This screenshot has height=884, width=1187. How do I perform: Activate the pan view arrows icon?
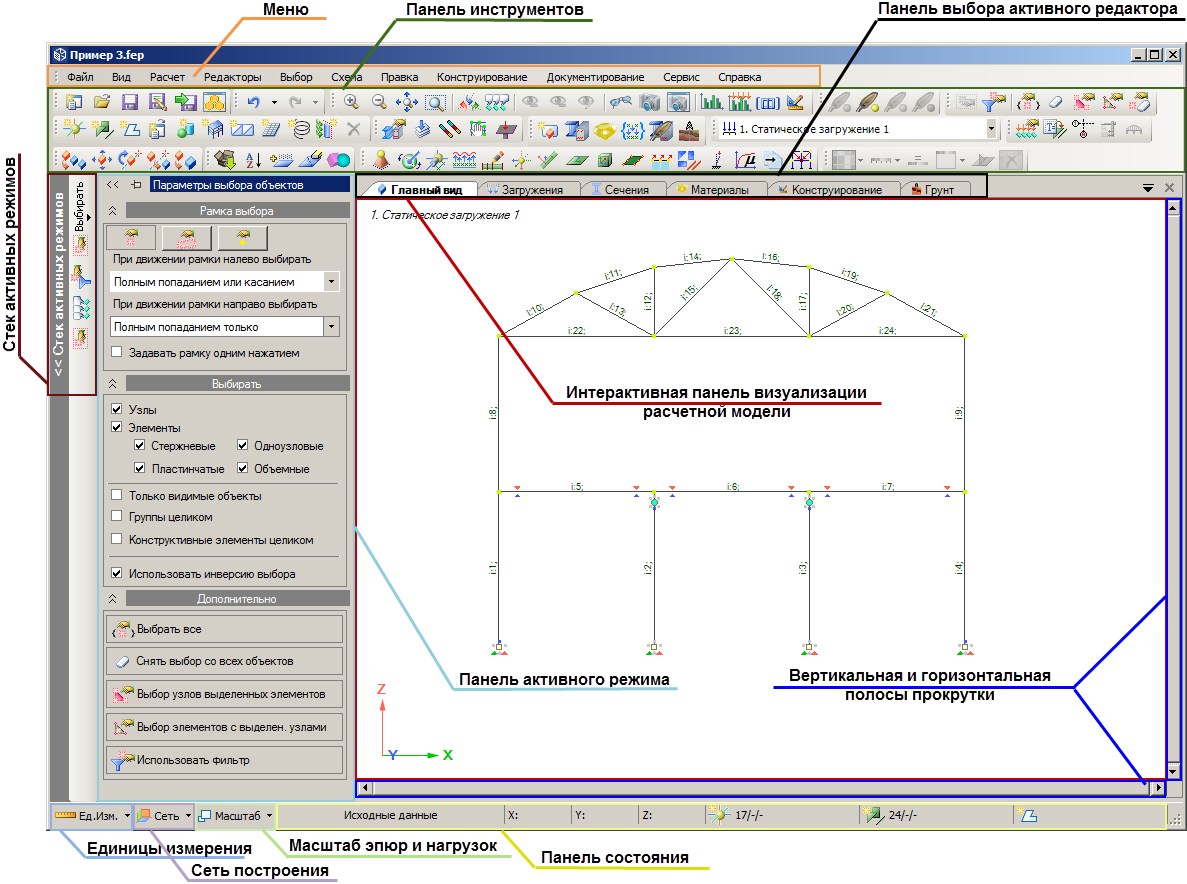tap(407, 102)
